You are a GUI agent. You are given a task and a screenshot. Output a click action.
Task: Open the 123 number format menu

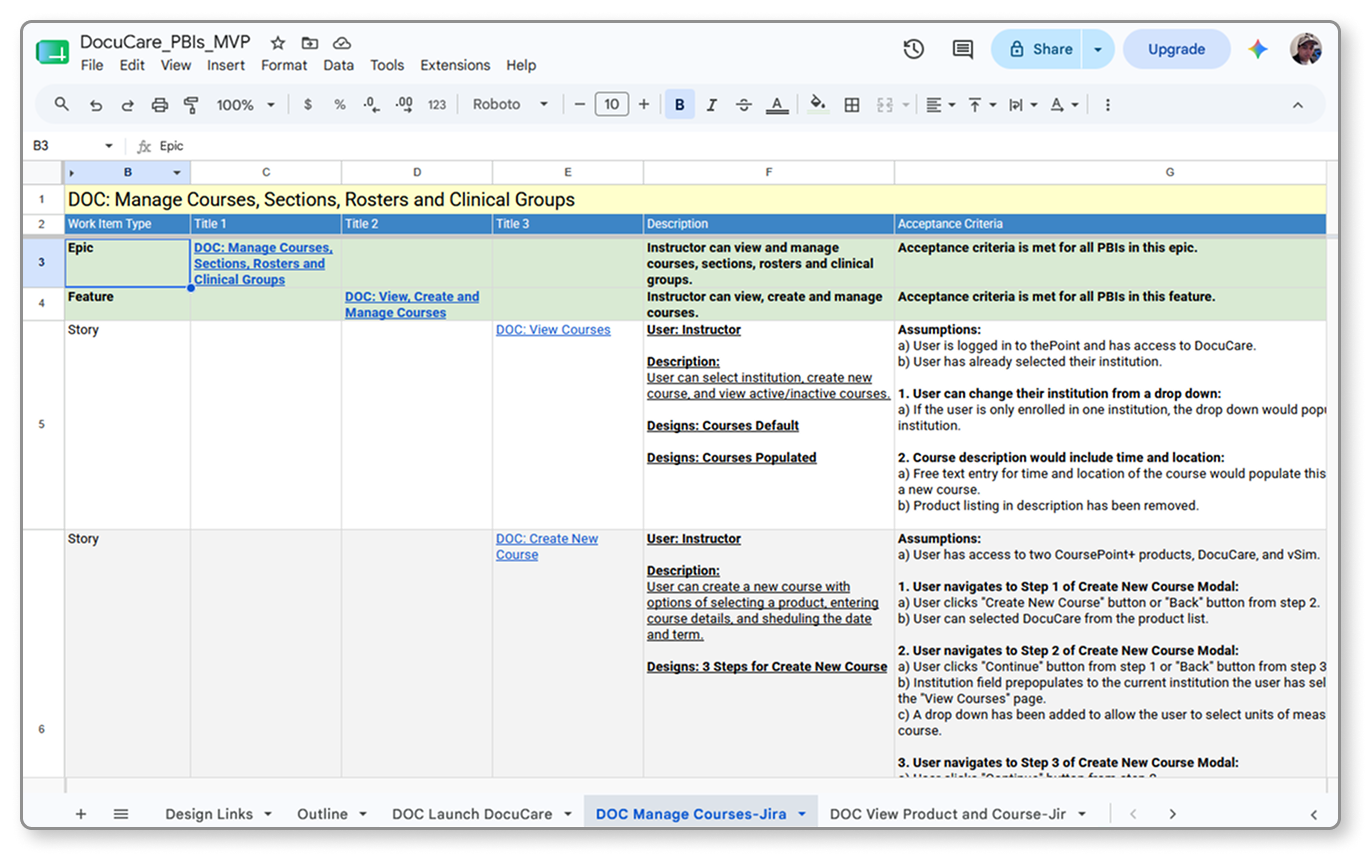(x=437, y=105)
